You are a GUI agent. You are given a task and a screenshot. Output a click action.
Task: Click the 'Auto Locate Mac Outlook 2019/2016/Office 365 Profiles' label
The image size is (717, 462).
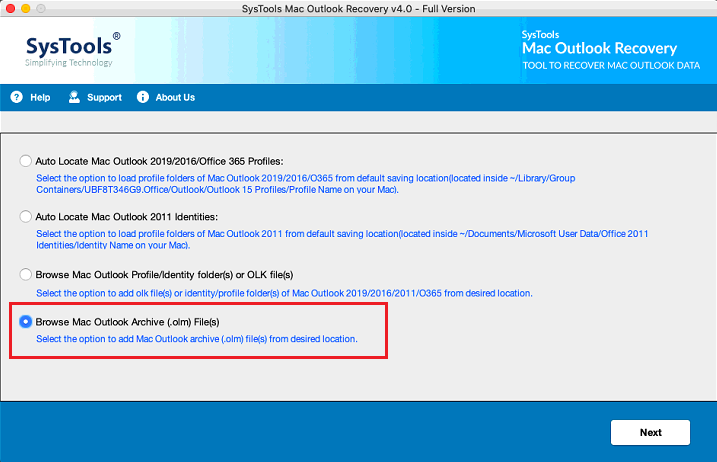[x=160, y=161]
